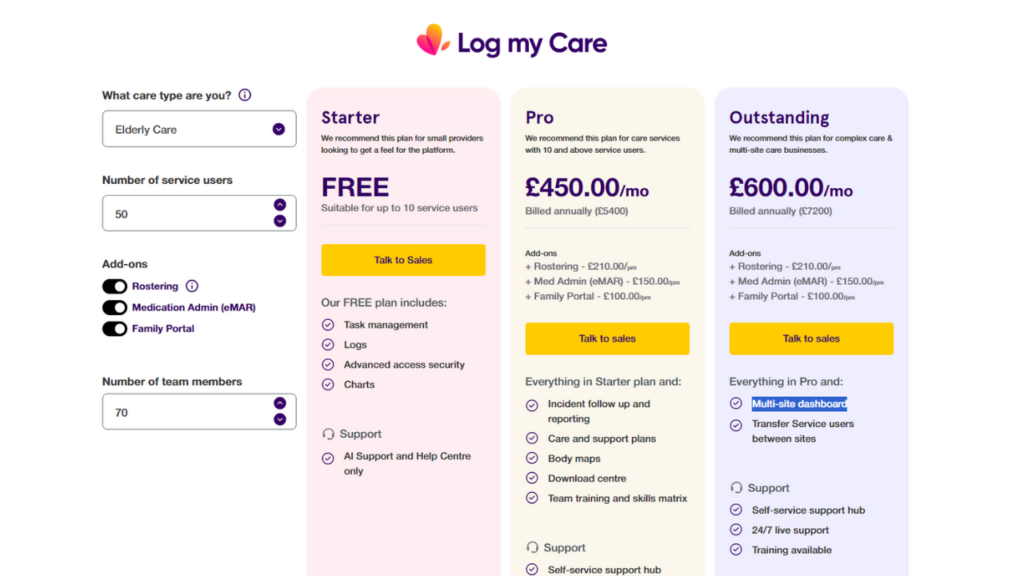Click the Support headset icon in Starter column

(x=329, y=434)
